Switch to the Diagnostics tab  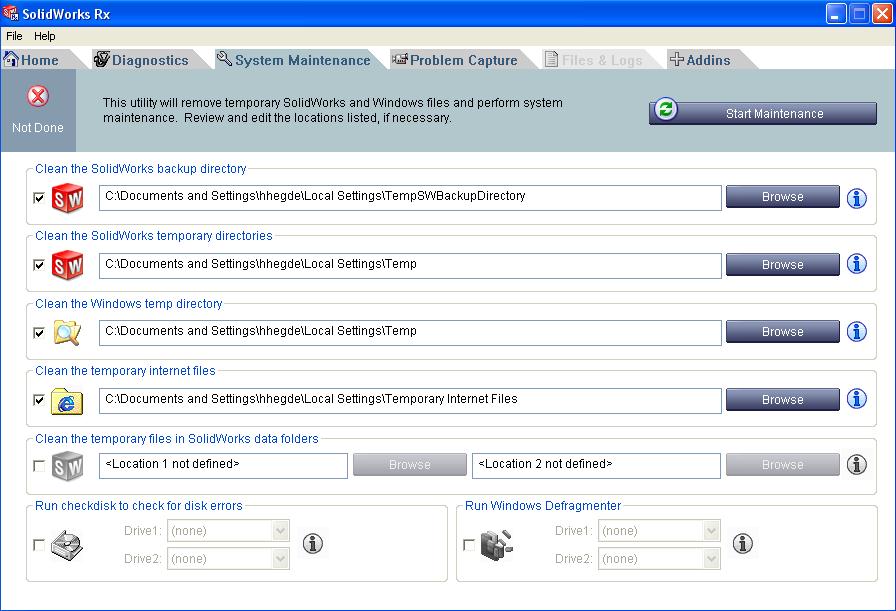[x=148, y=59]
